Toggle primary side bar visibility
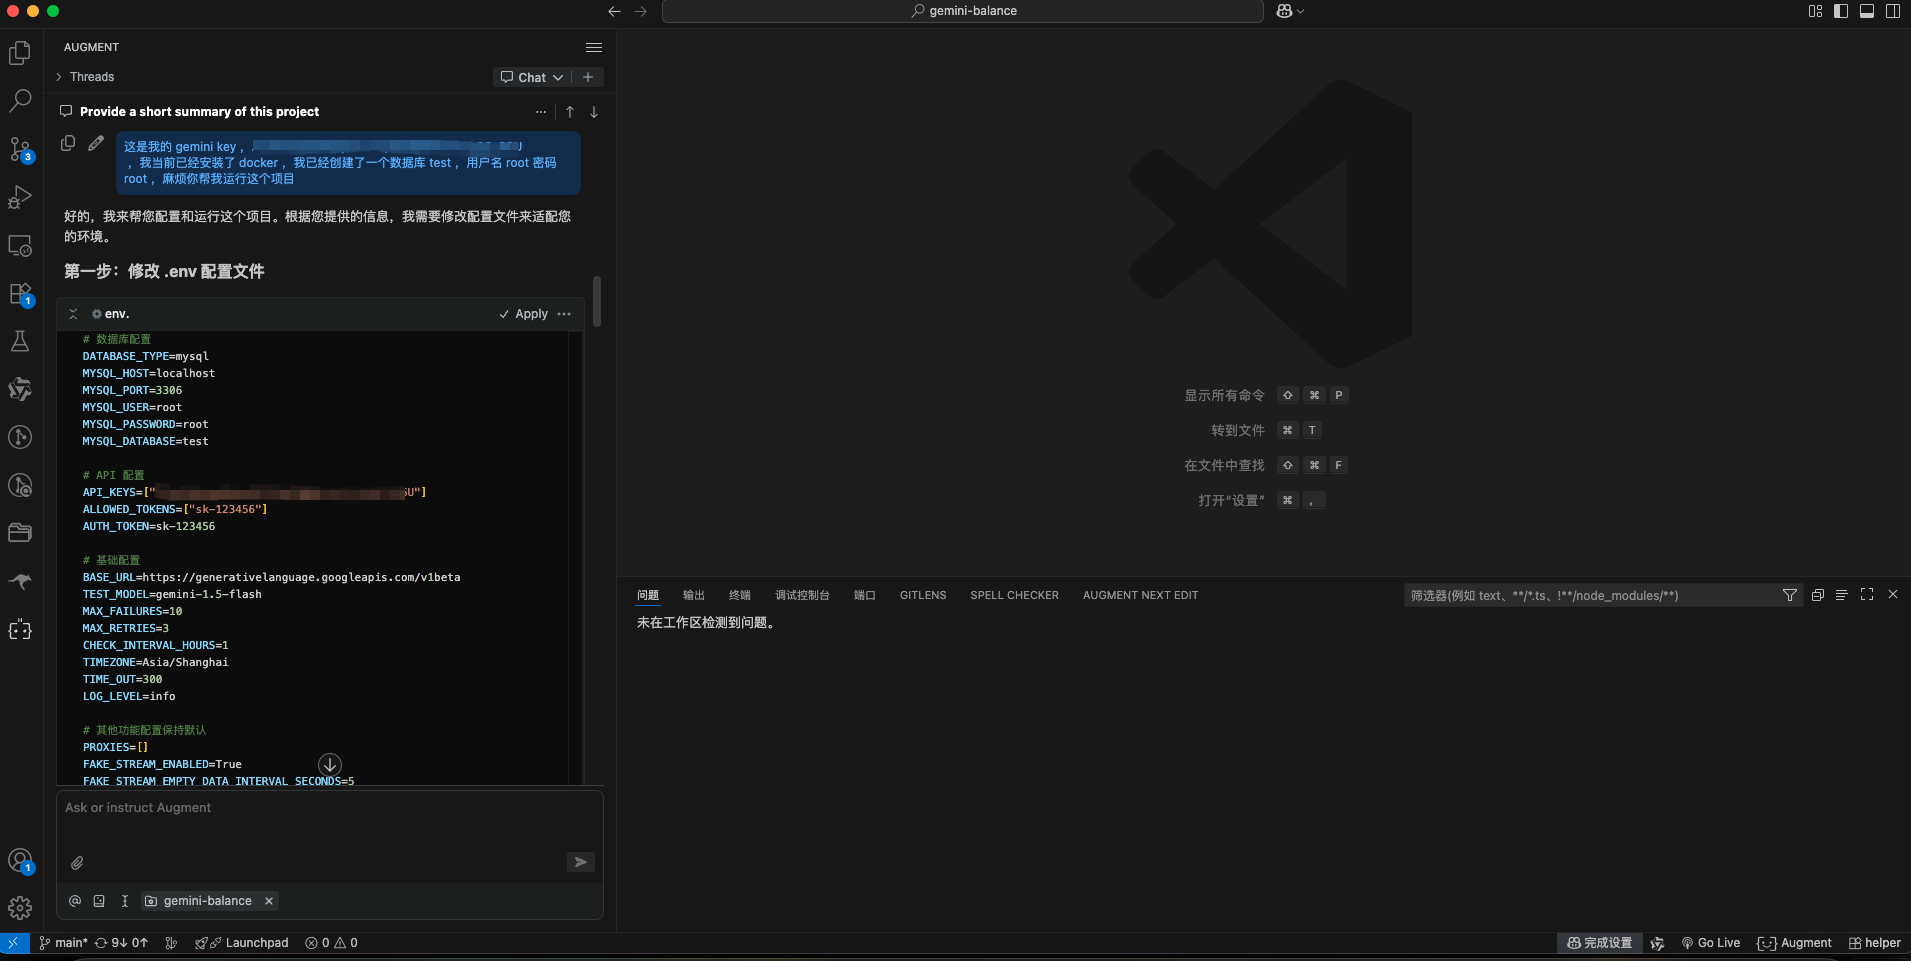Screen dimensions: 1911x961 click(1841, 11)
